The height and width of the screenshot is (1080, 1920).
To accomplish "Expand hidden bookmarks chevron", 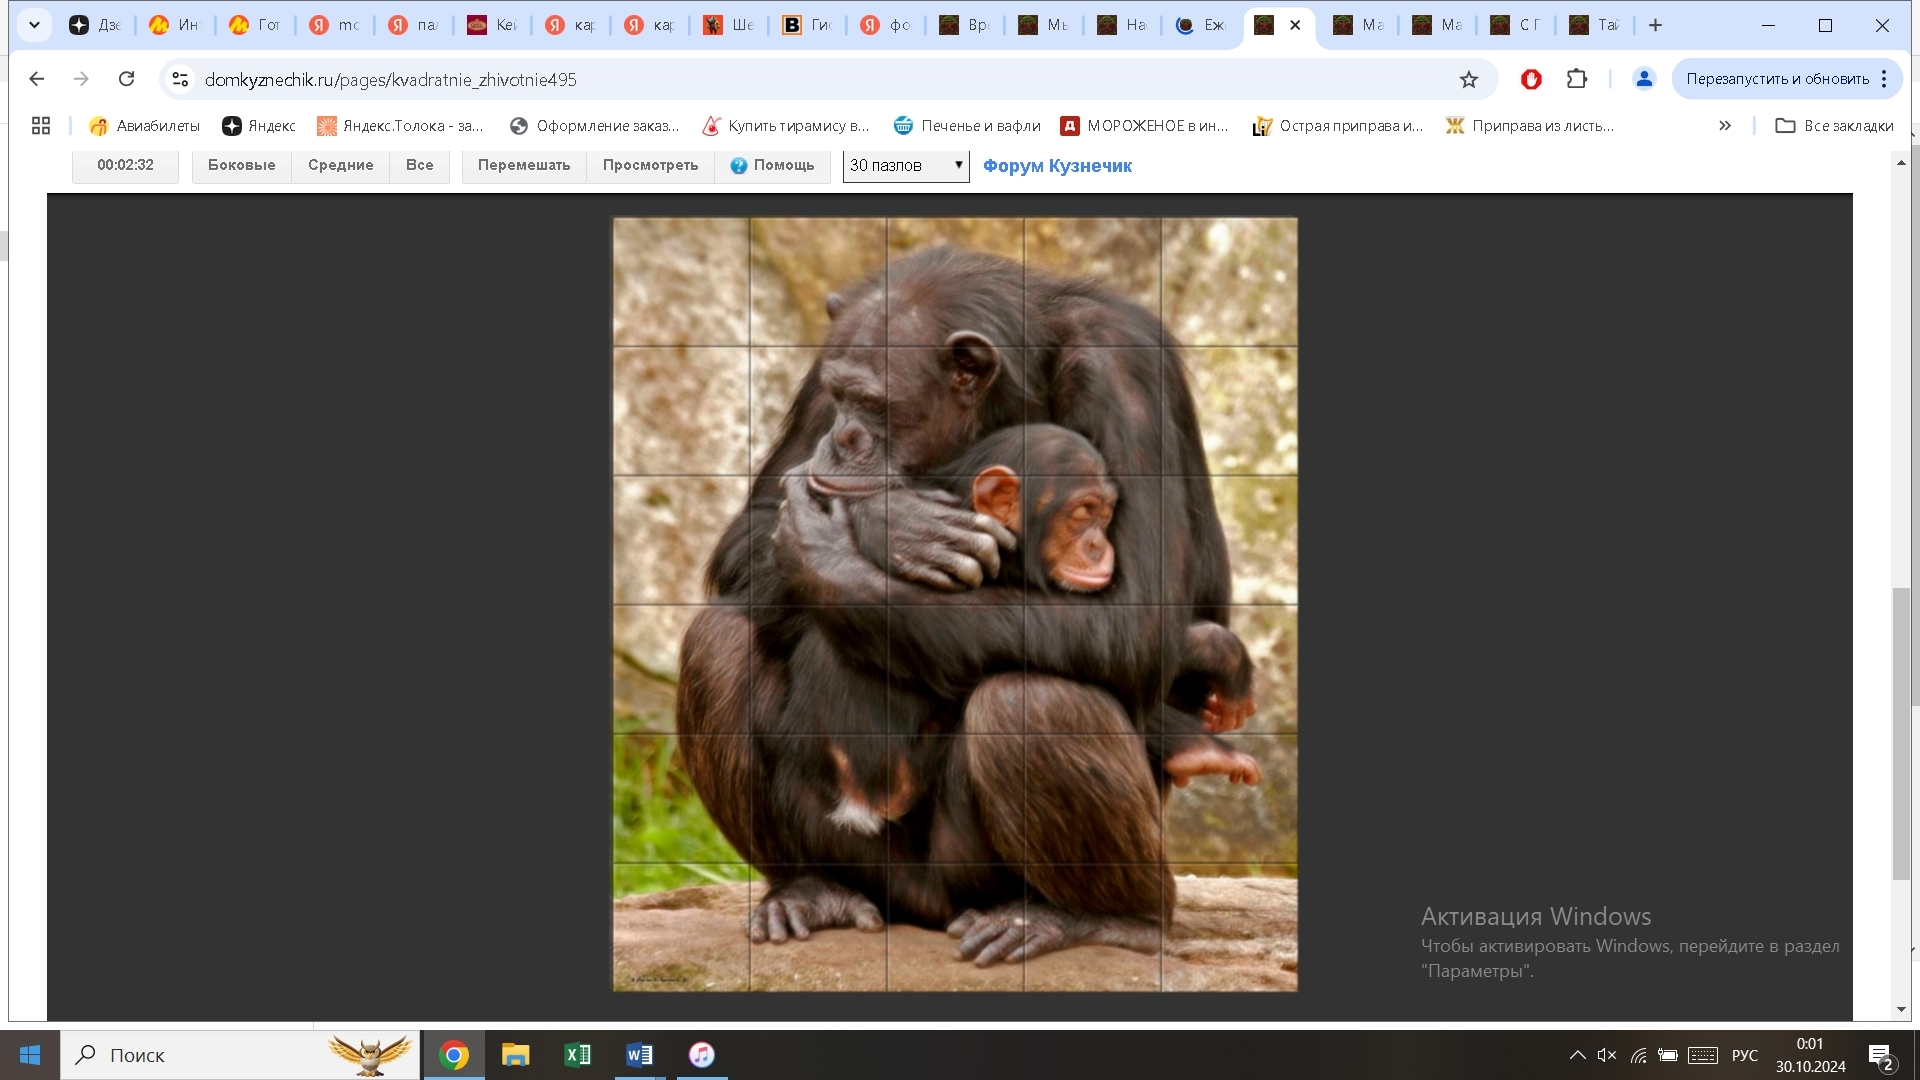I will pyautogui.click(x=1725, y=125).
